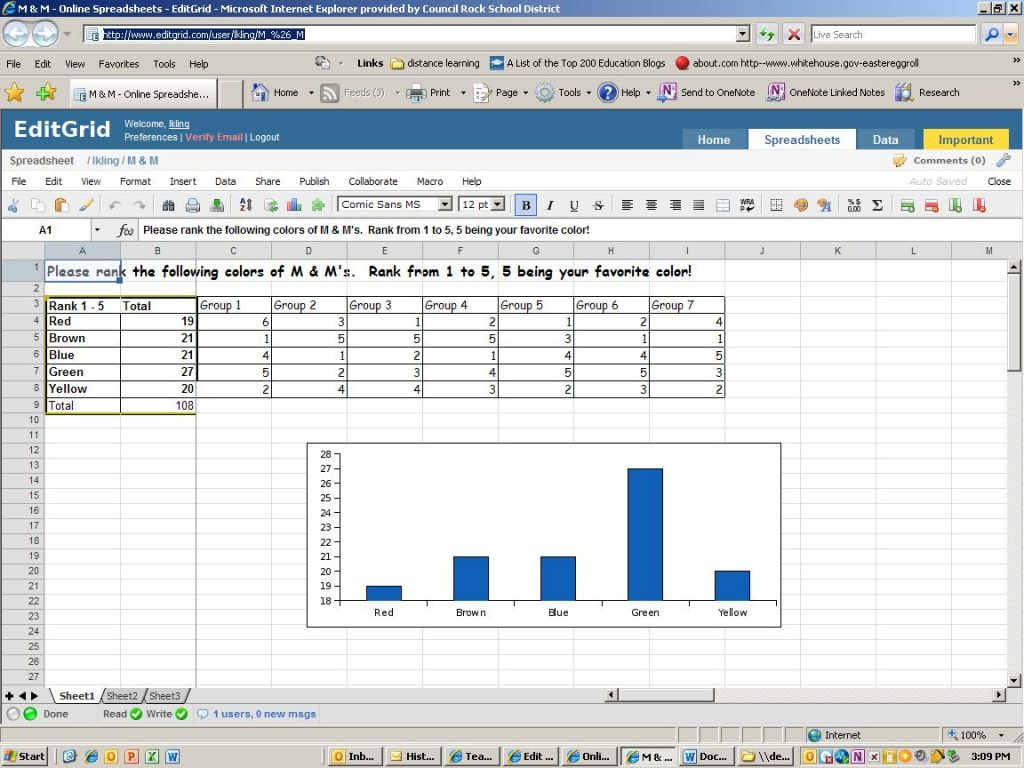The width and height of the screenshot is (1024, 768).
Task: Toggle Italic formatting button
Action: pyautogui.click(x=549, y=205)
